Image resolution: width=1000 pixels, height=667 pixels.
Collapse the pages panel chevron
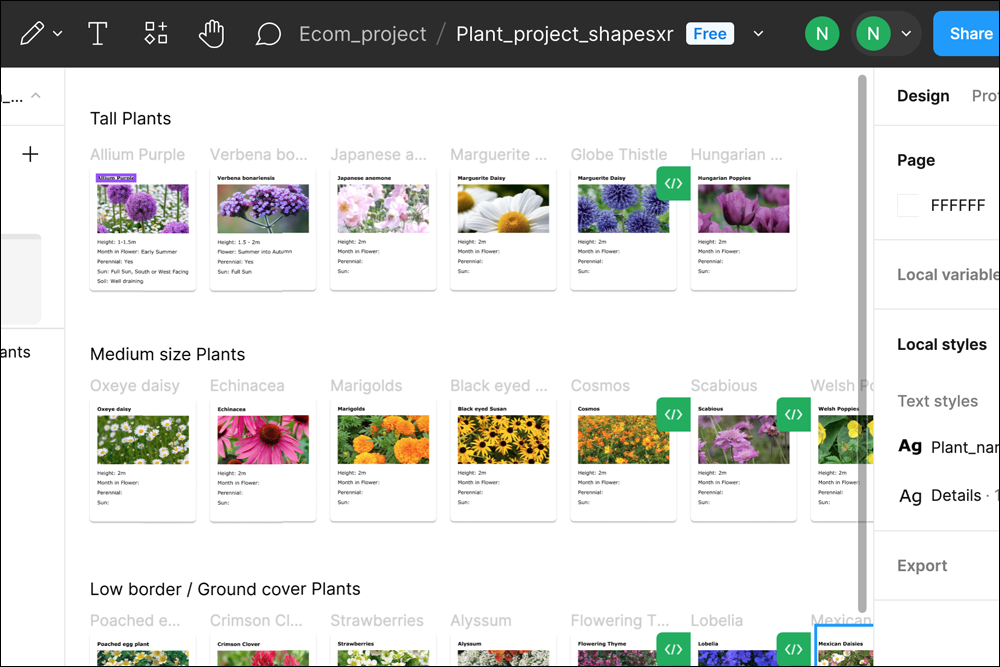point(36,96)
